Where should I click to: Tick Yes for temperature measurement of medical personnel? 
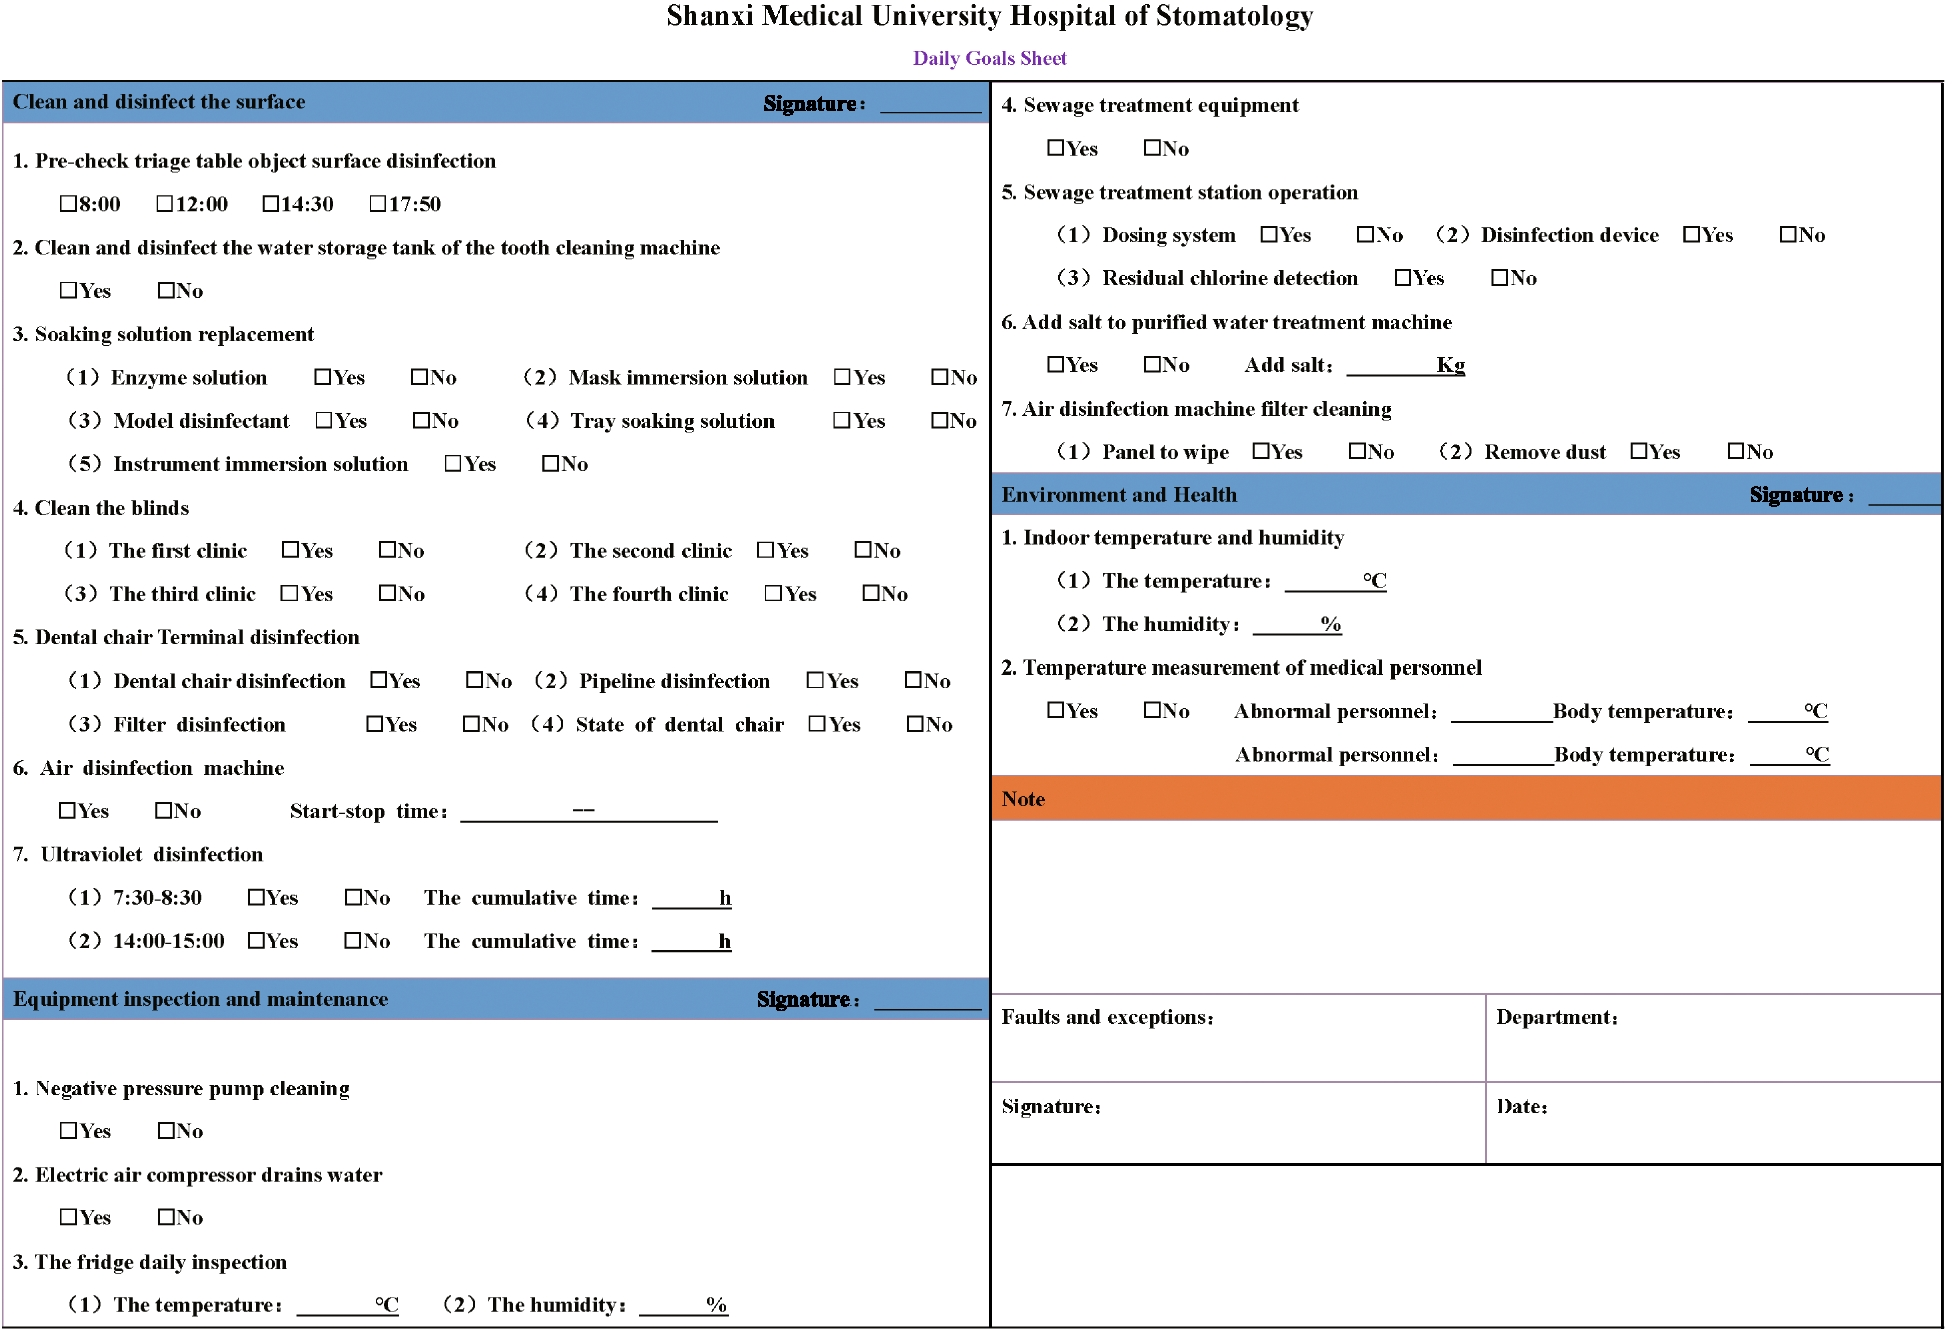coord(1055,710)
